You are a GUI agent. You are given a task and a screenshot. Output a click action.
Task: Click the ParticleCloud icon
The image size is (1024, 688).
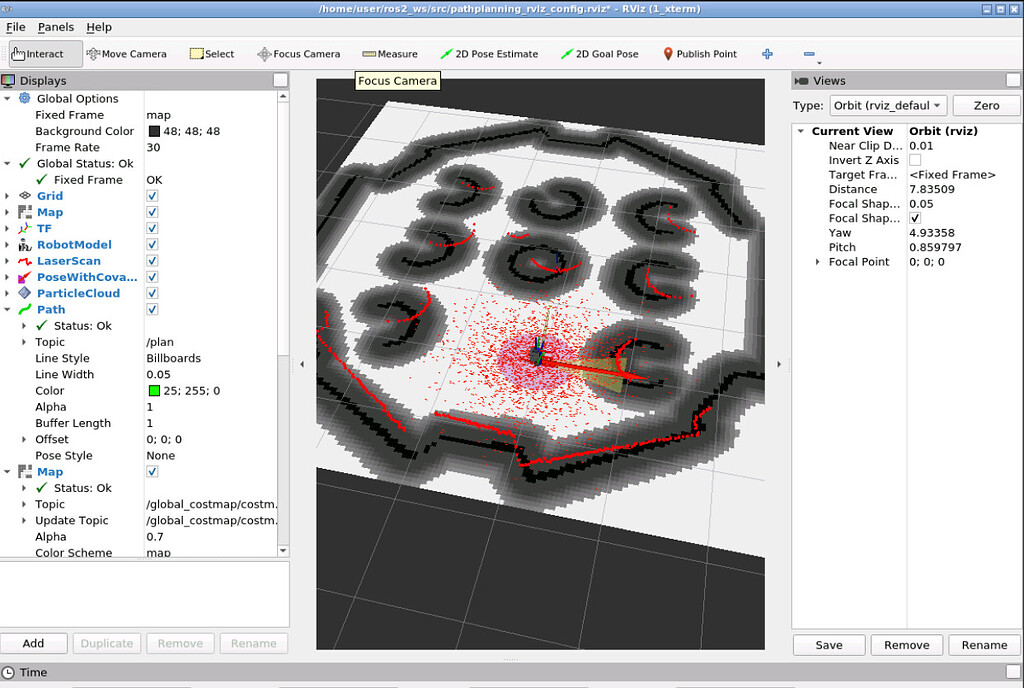click(x=25, y=293)
